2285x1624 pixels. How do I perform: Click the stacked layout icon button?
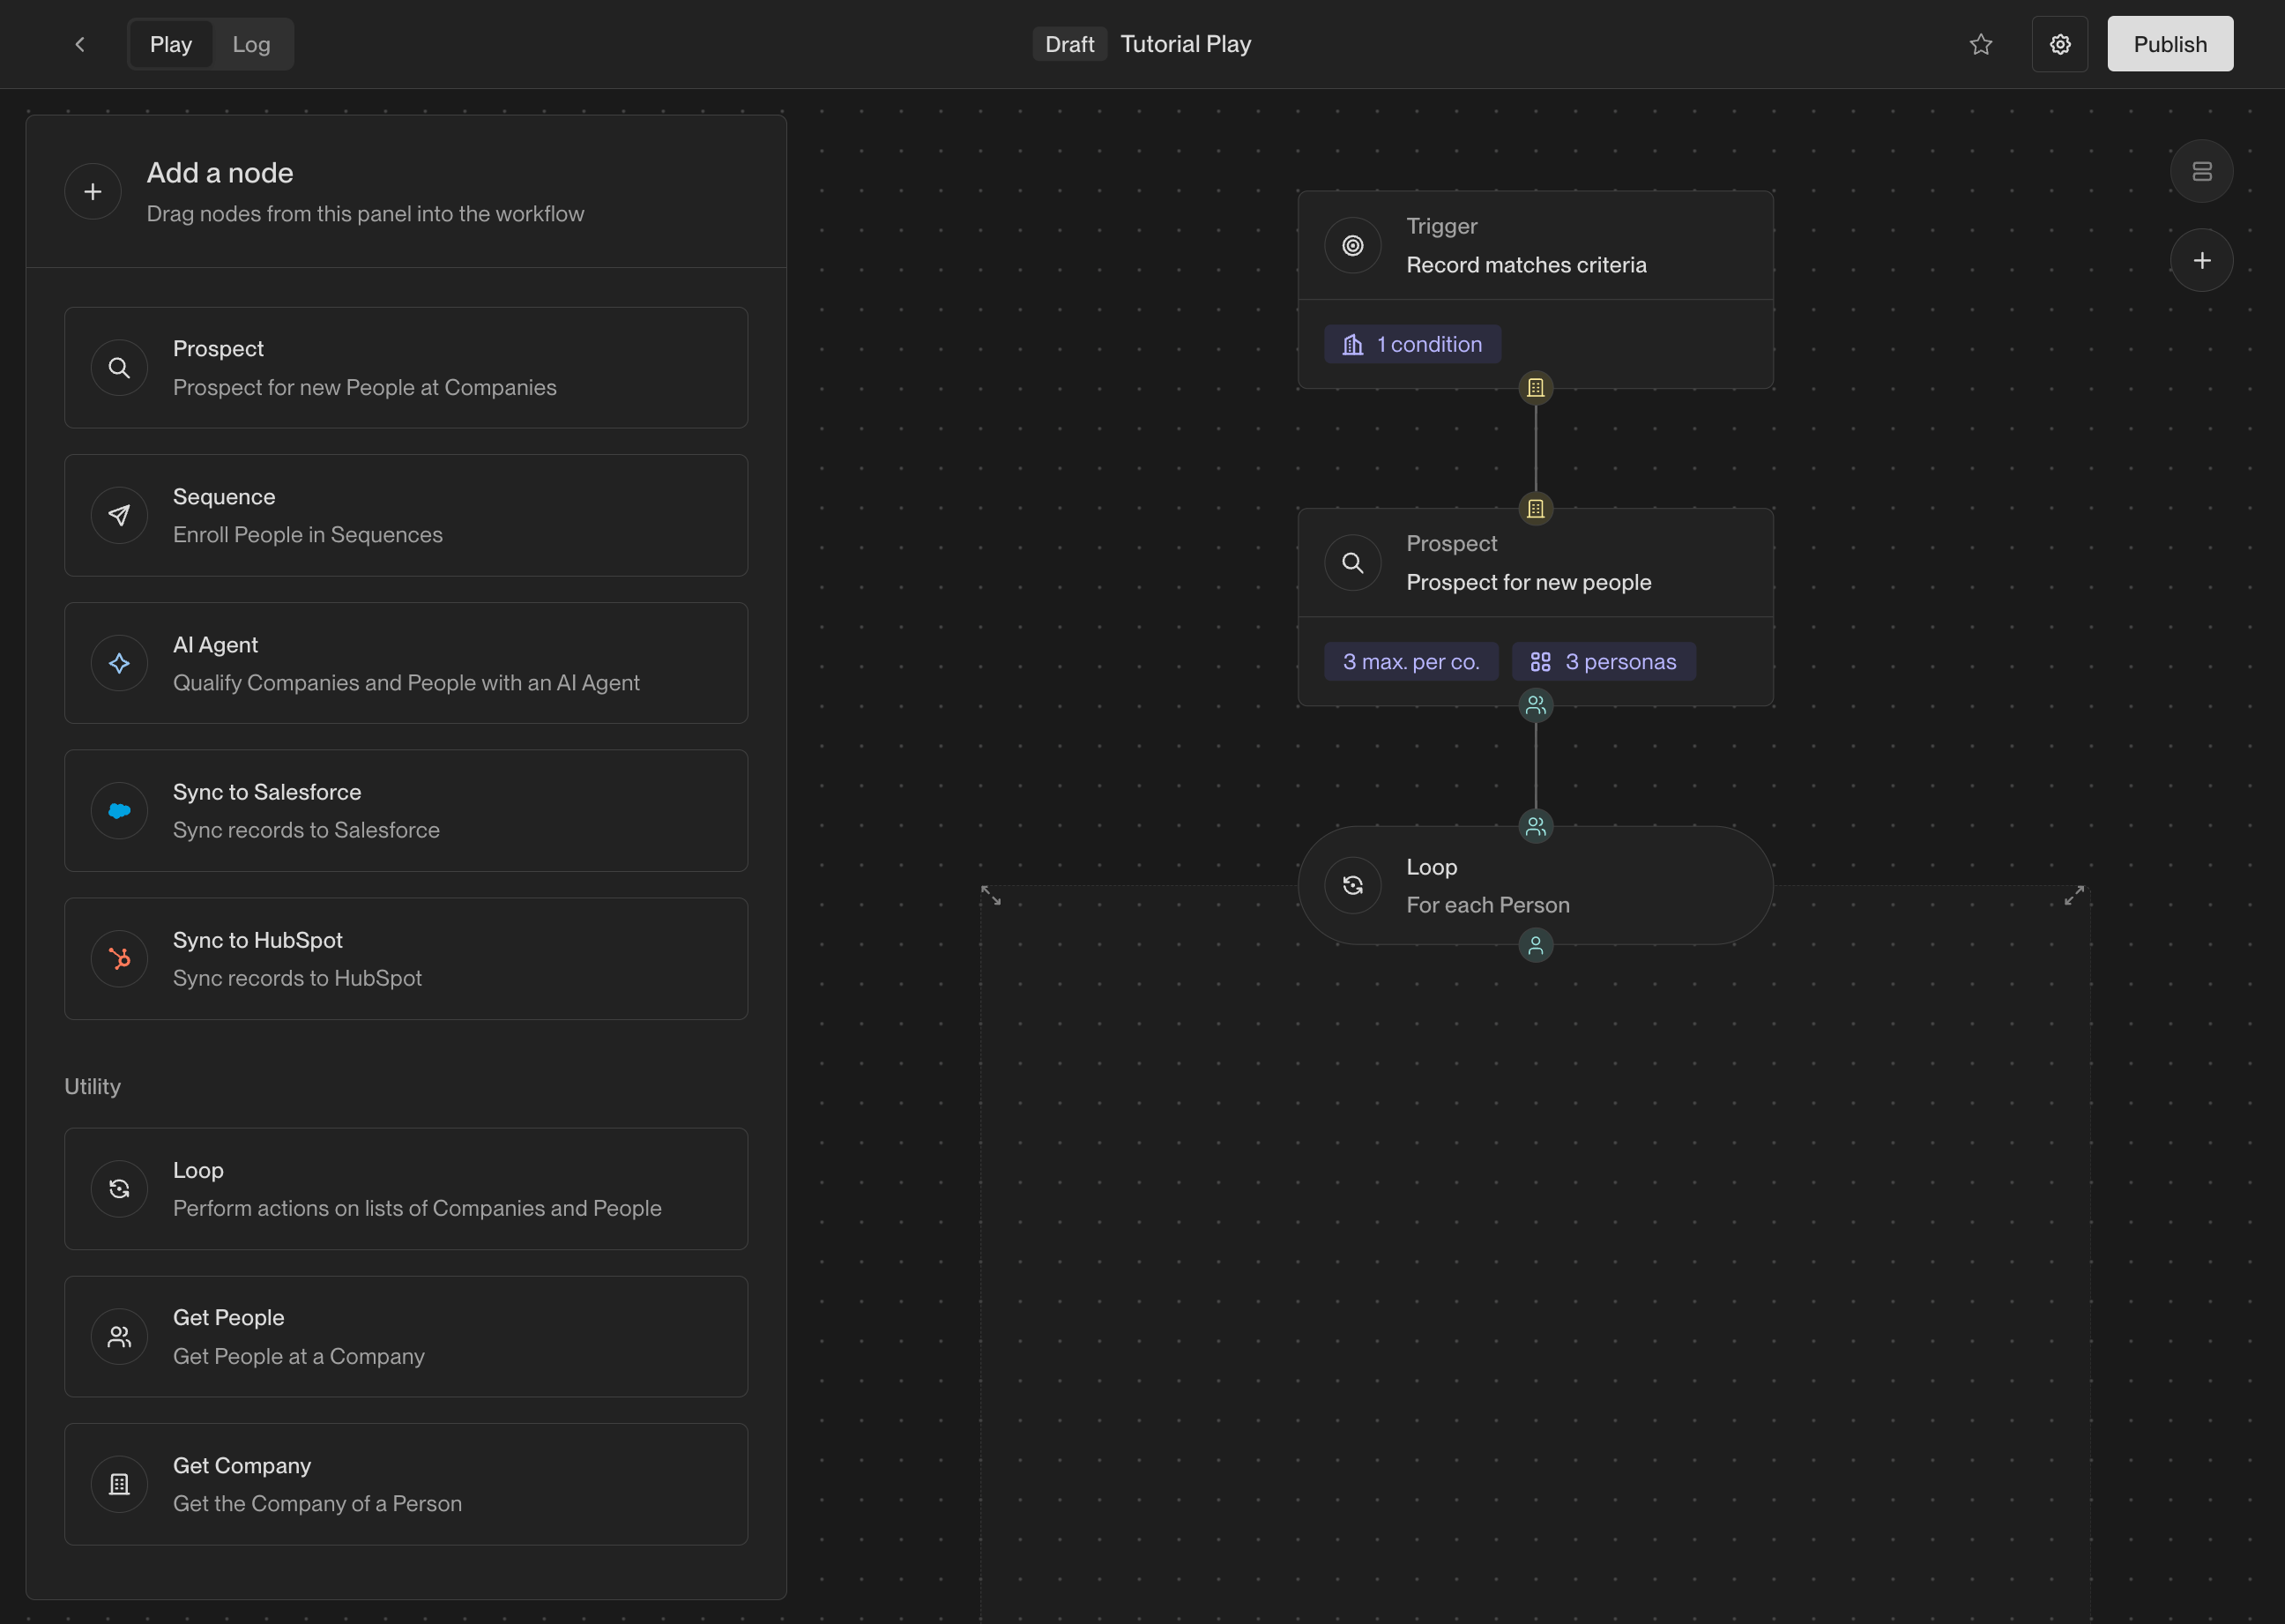(x=2201, y=171)
